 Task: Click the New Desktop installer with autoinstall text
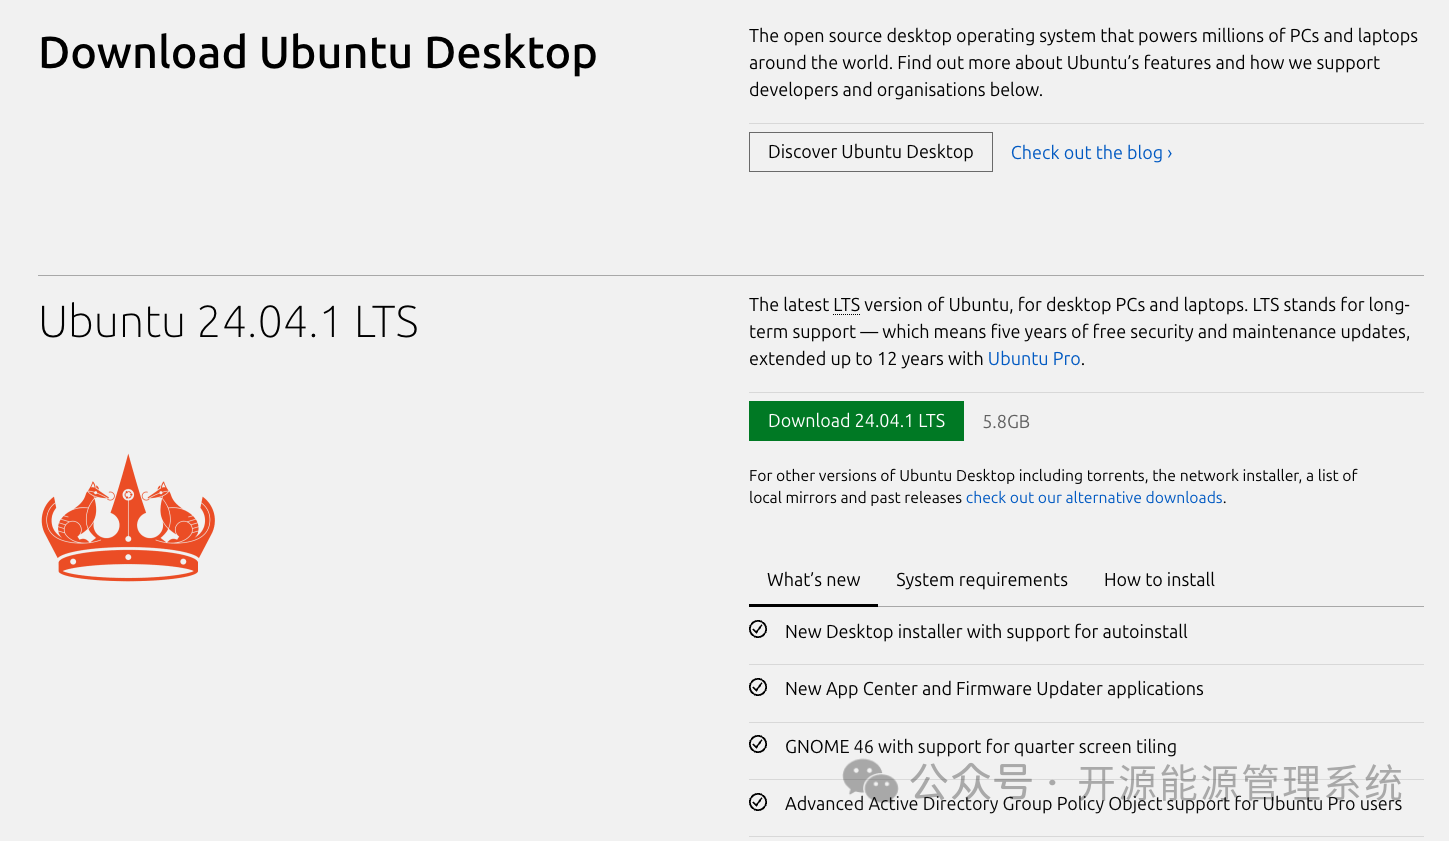point(986,632)
